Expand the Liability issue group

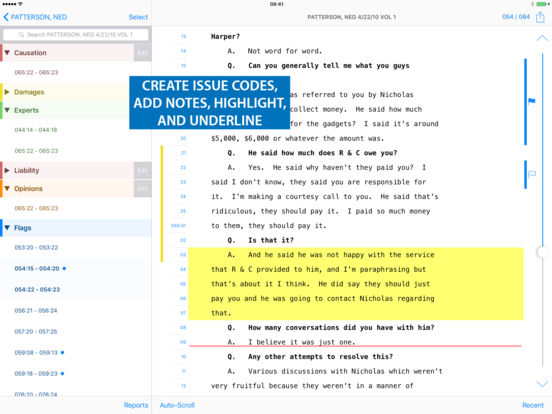click(7, 170)
